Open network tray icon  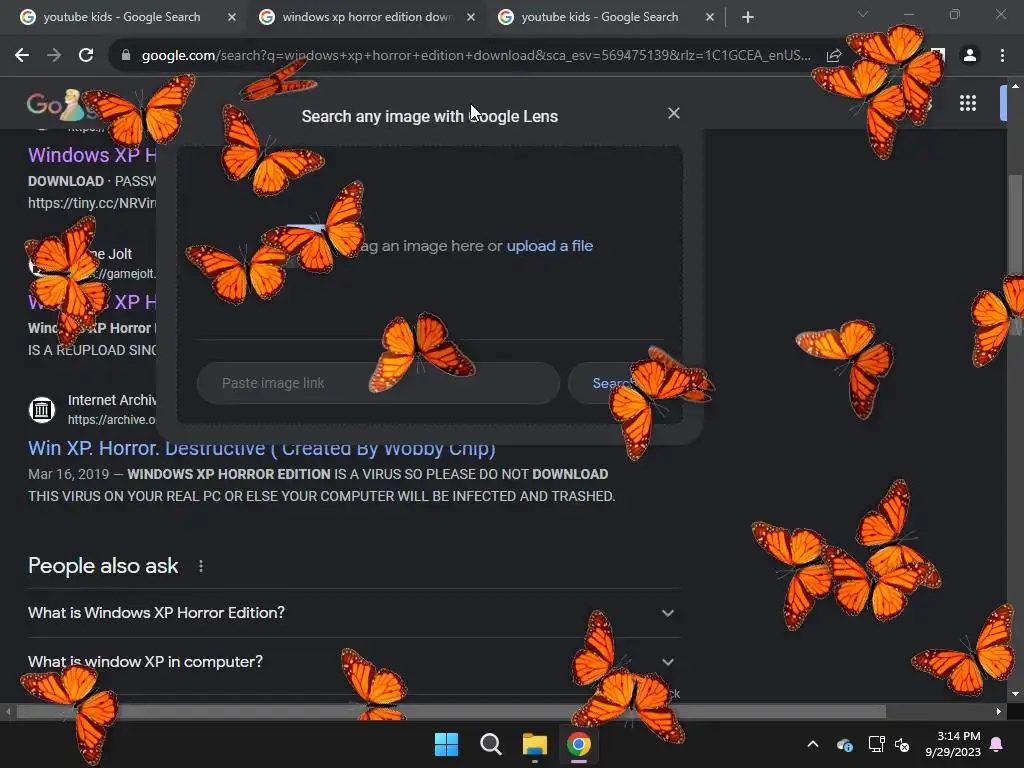tap(876, 744)
